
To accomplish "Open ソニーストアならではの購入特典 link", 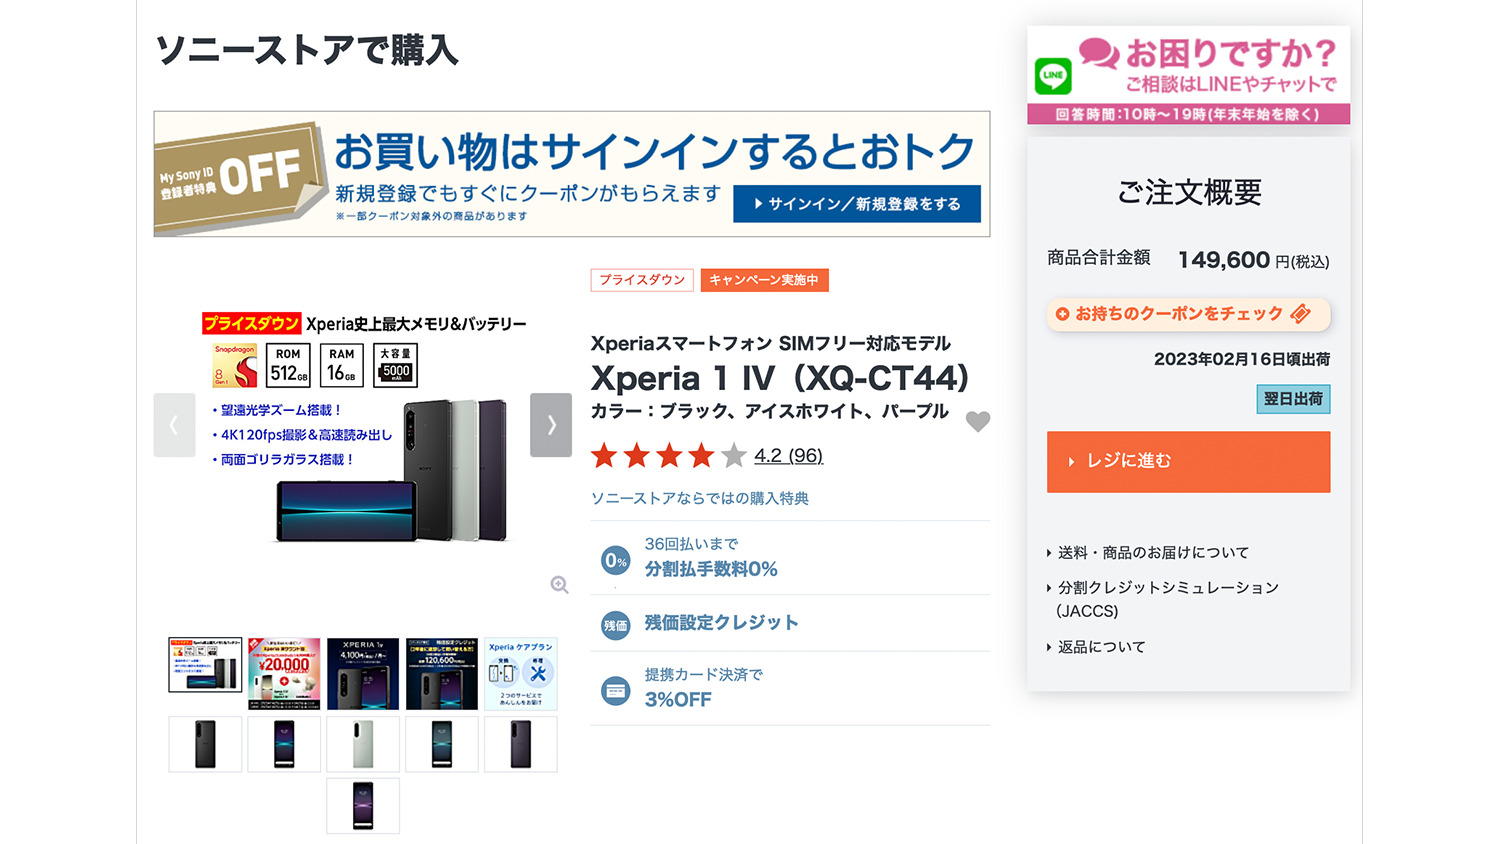I will (699, 498).
